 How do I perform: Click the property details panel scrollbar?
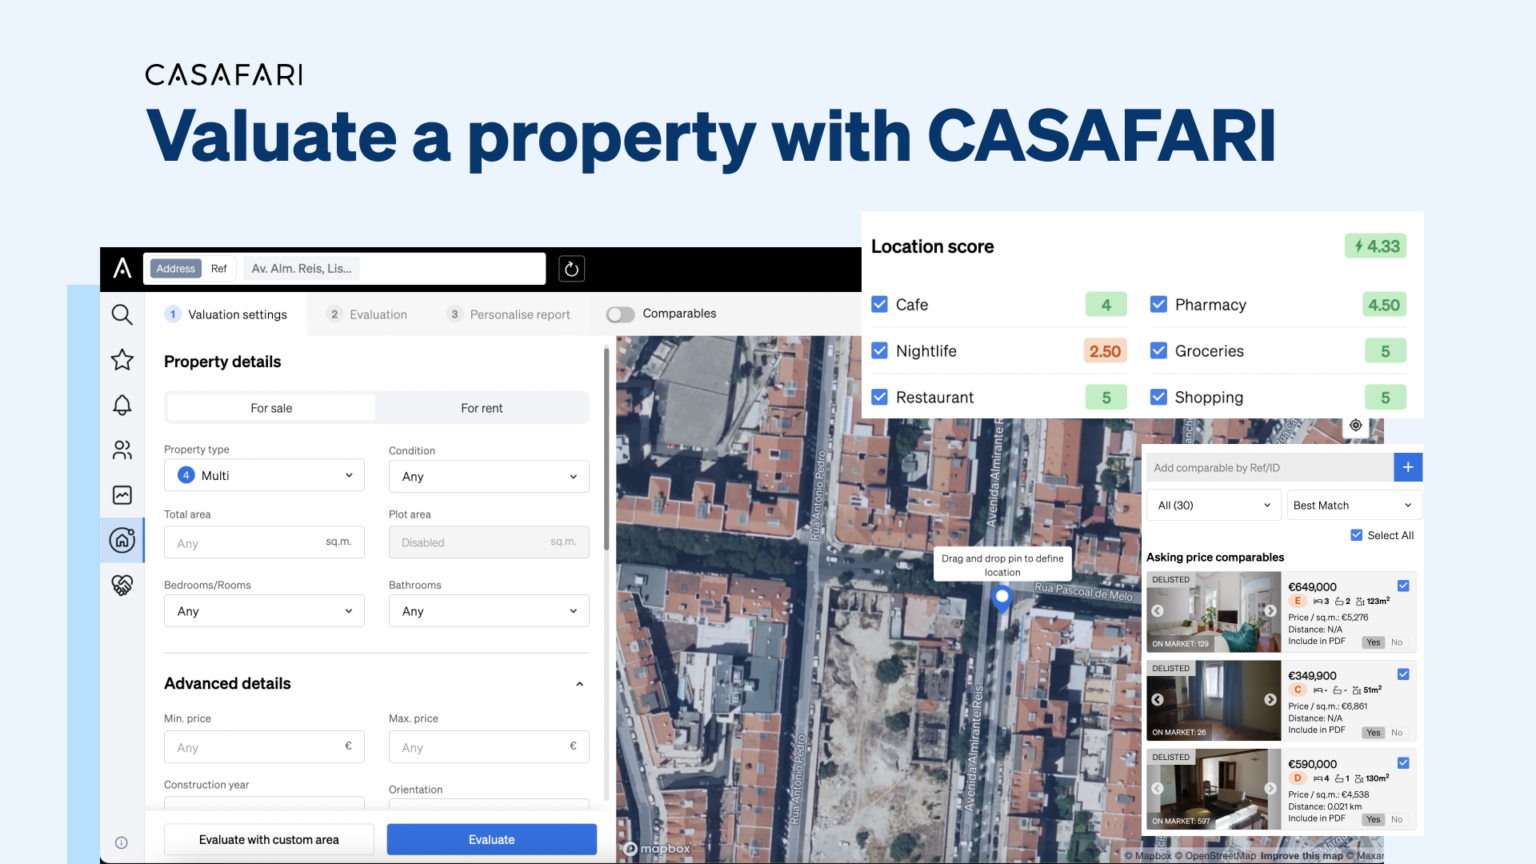tap(606, 448)
